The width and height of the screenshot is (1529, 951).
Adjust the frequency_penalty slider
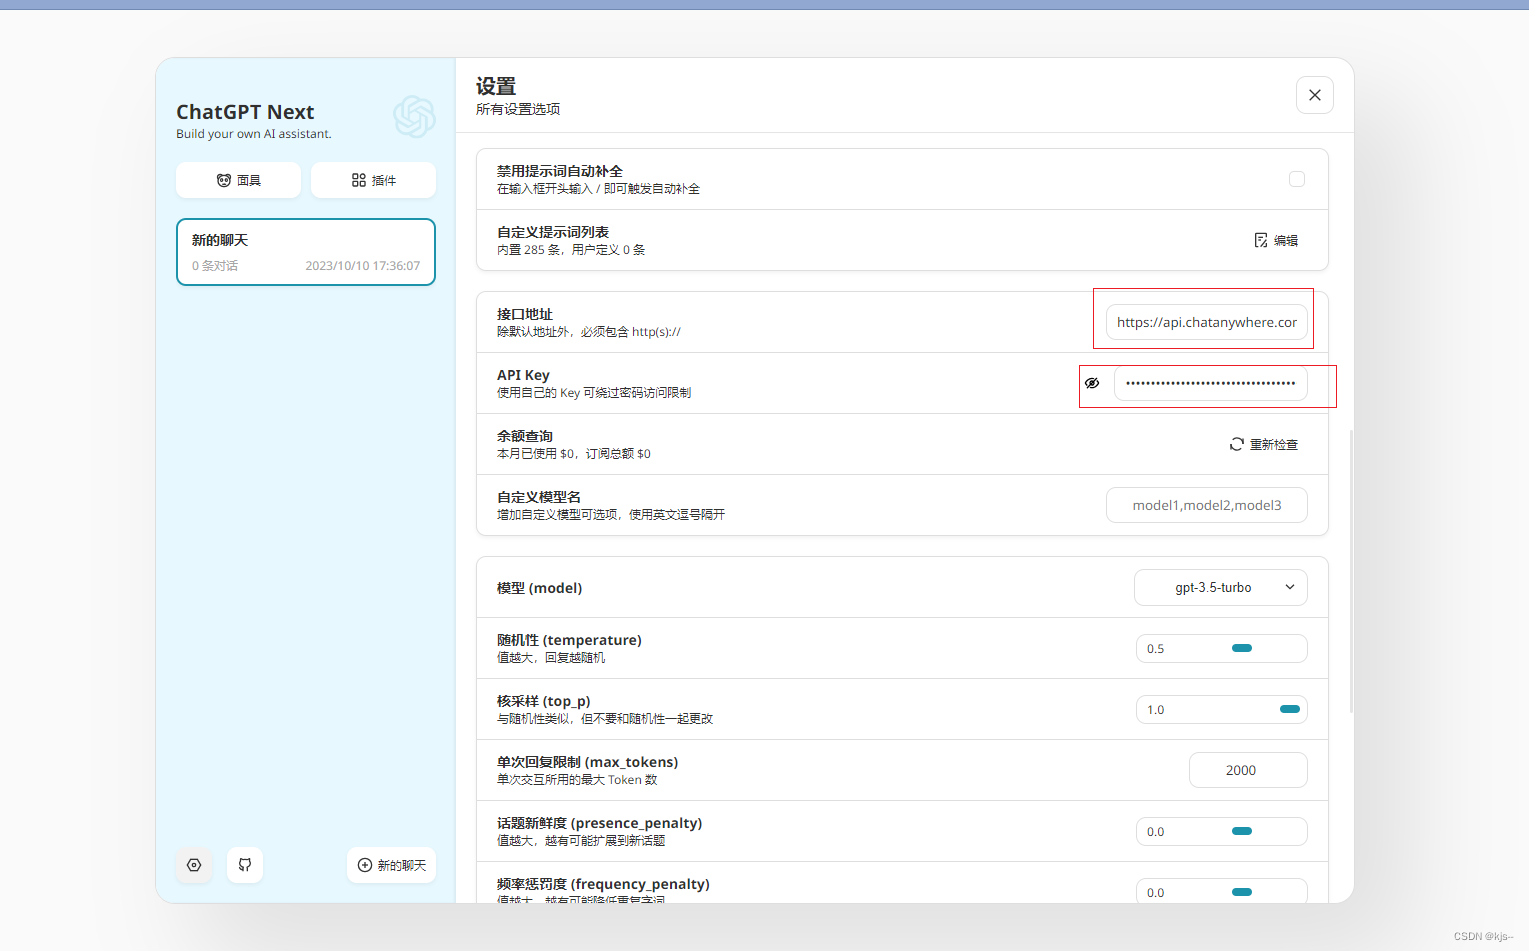click(x=1242, y=892)
